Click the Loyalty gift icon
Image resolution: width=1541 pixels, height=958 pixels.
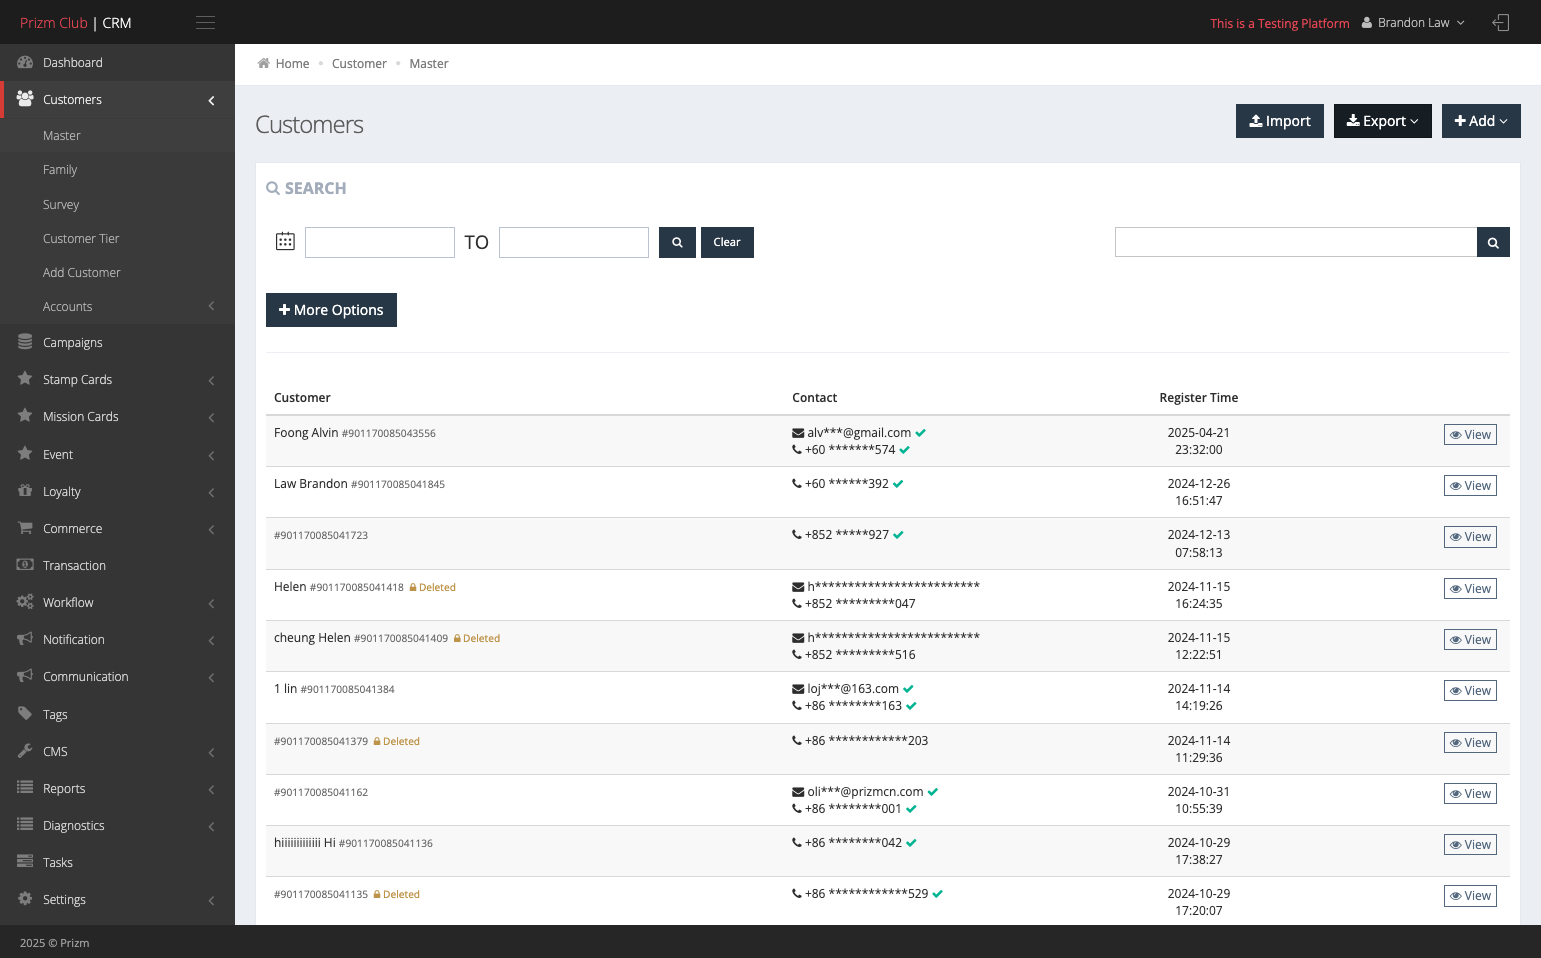[x=25, y=491]
